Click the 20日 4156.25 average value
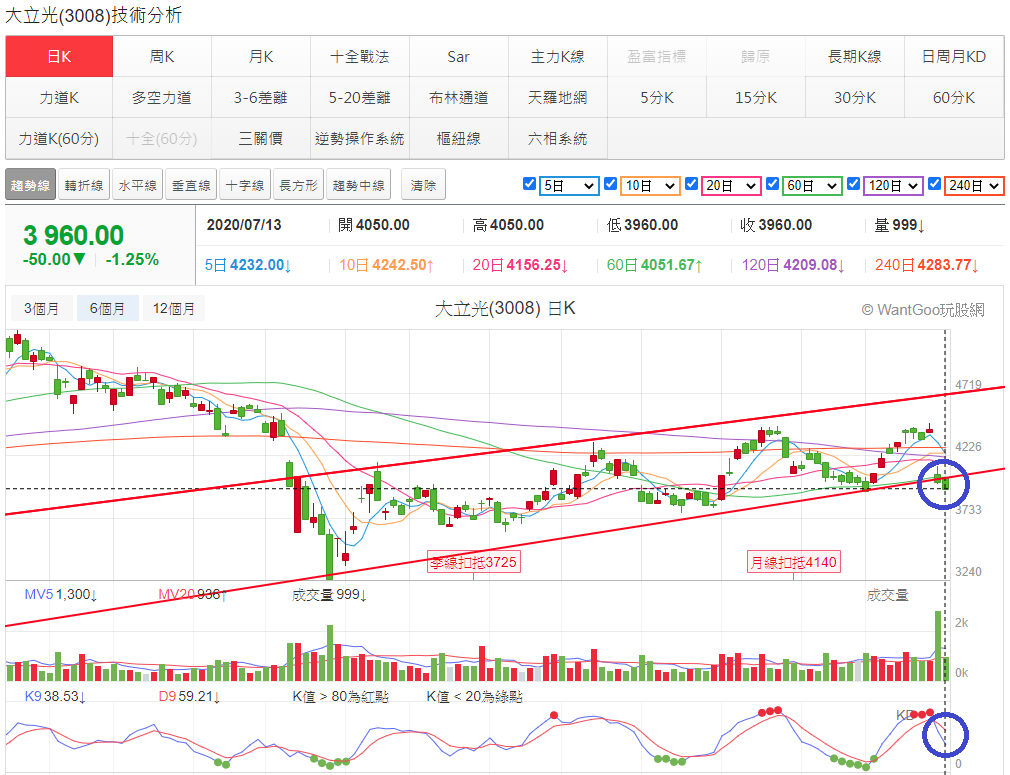The height and width of the screenshot is (775, 1010). tap(520, 265)
